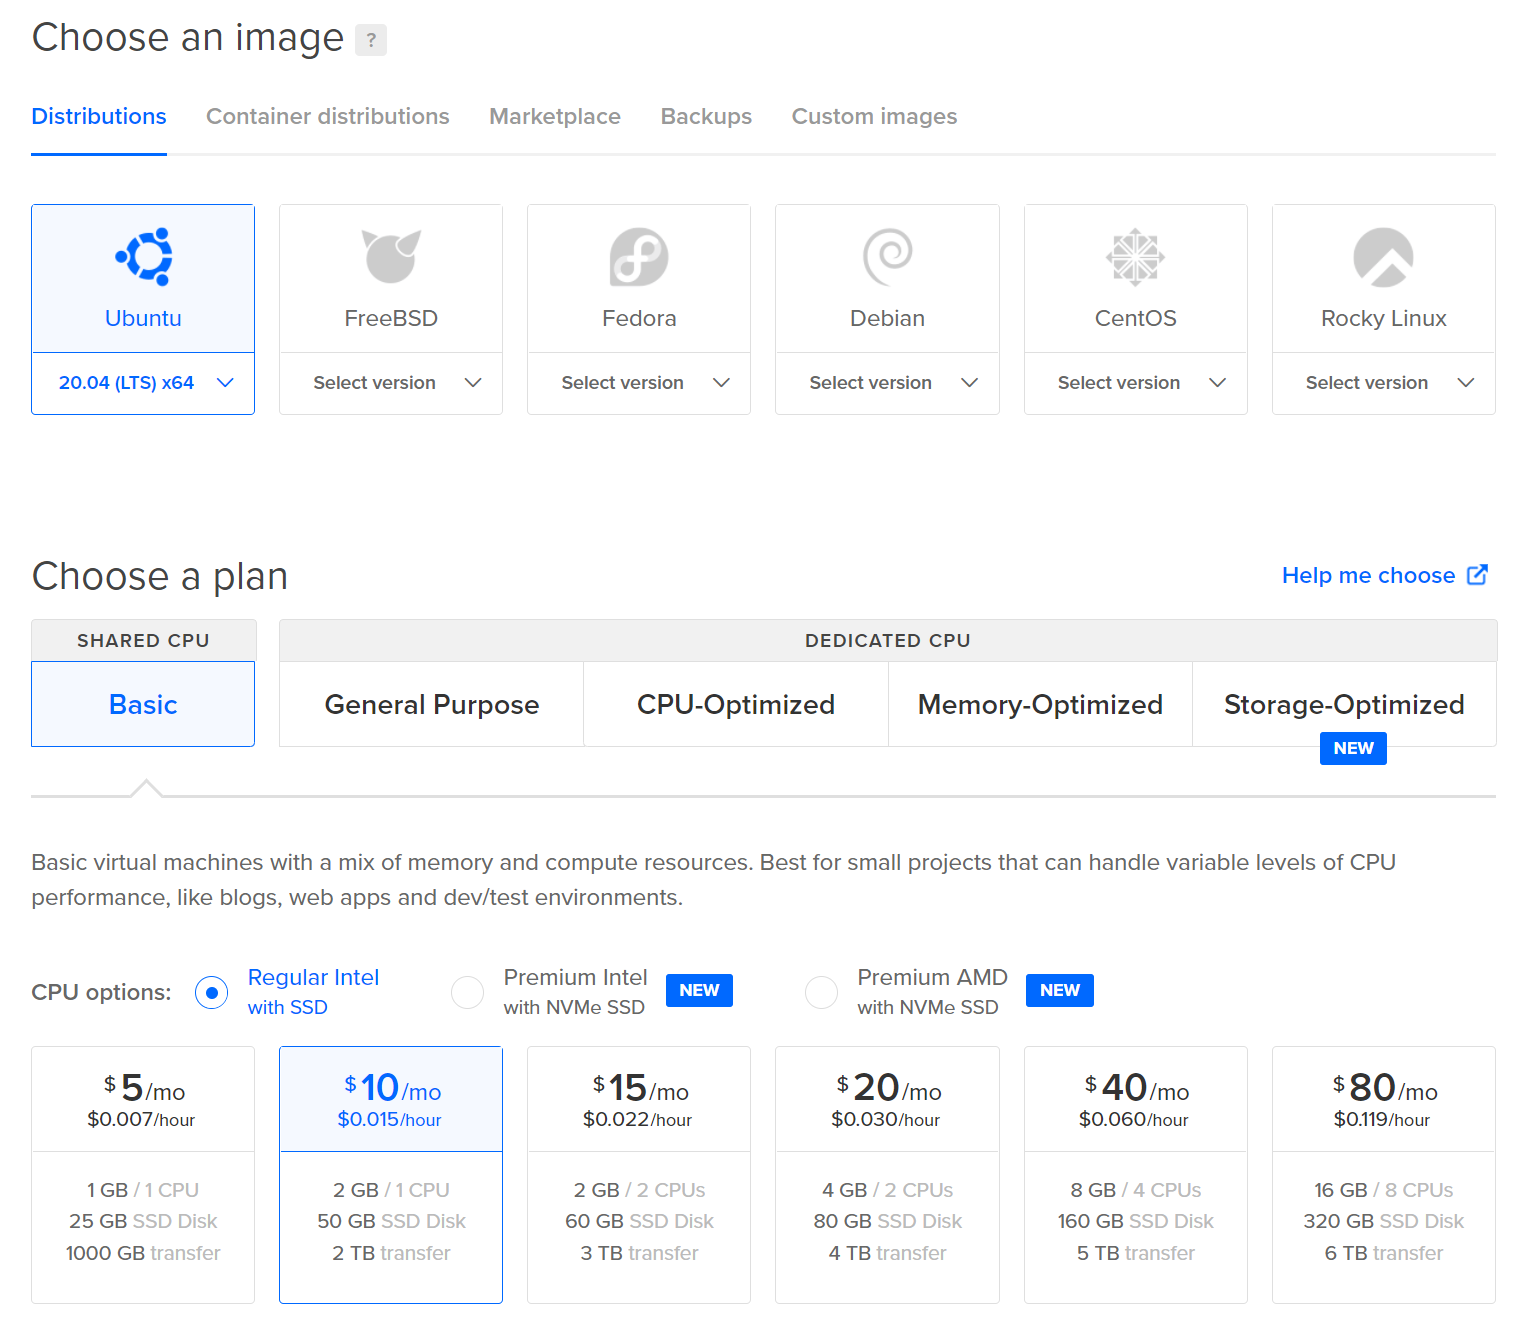This screenshot has width=1535, height=1333.
Task: Click the 3 TB transfer text
Action: coord(639,1253)
